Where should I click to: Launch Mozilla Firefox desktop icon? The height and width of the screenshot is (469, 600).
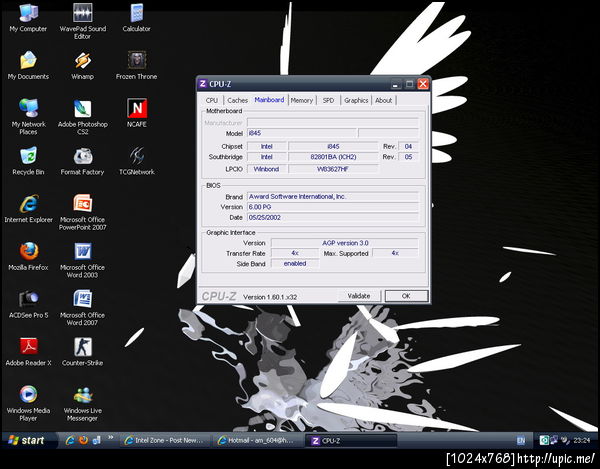click(x=28, y=256)
